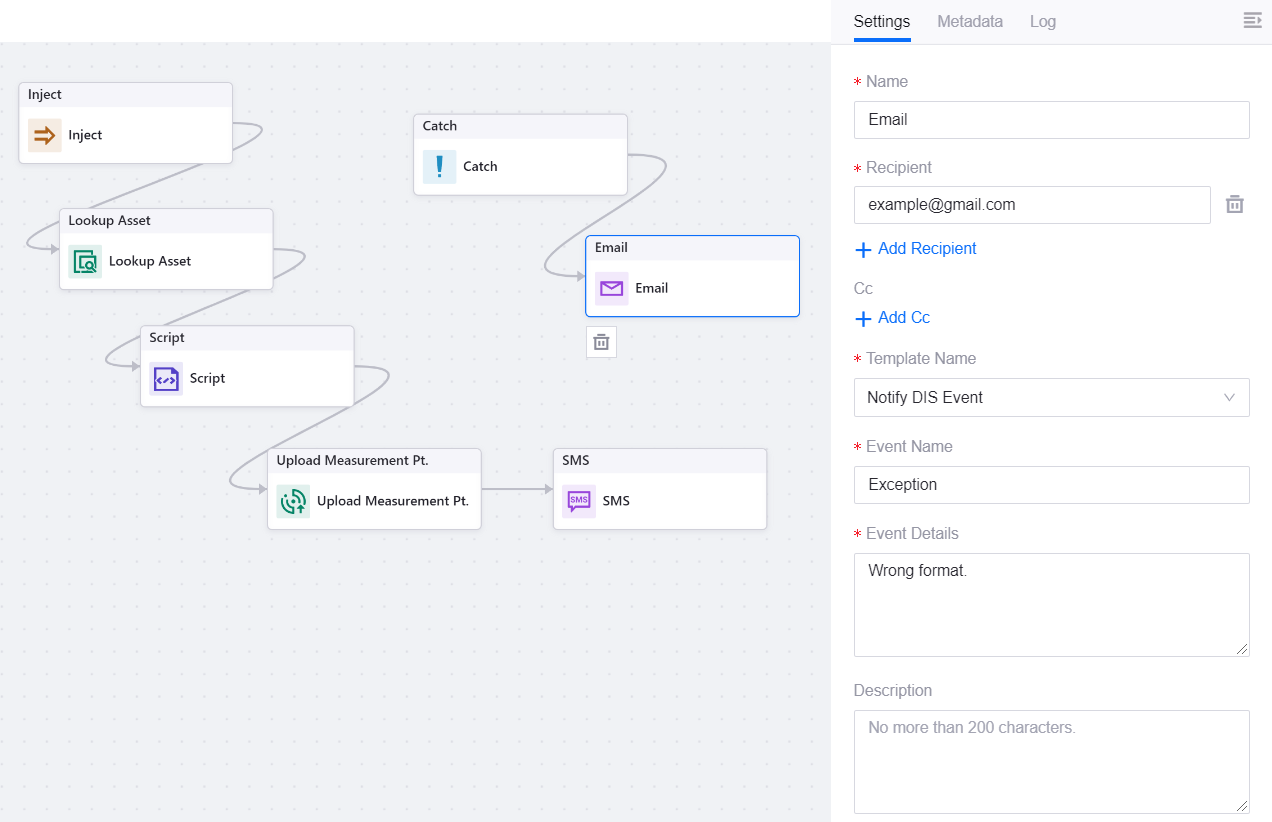Select the Lookup Asset node icon
The width and height of the screenshot is (1272, 822).
coord(85,261)
